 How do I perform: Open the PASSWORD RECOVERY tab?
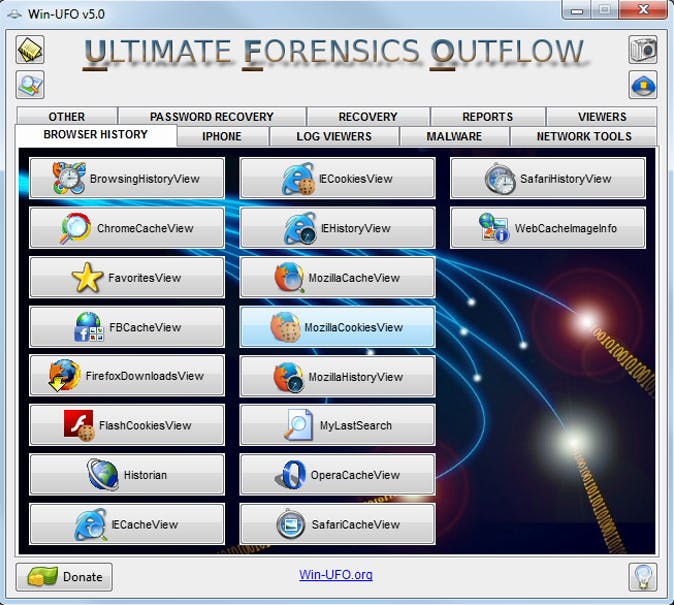(x=211, y=117)
